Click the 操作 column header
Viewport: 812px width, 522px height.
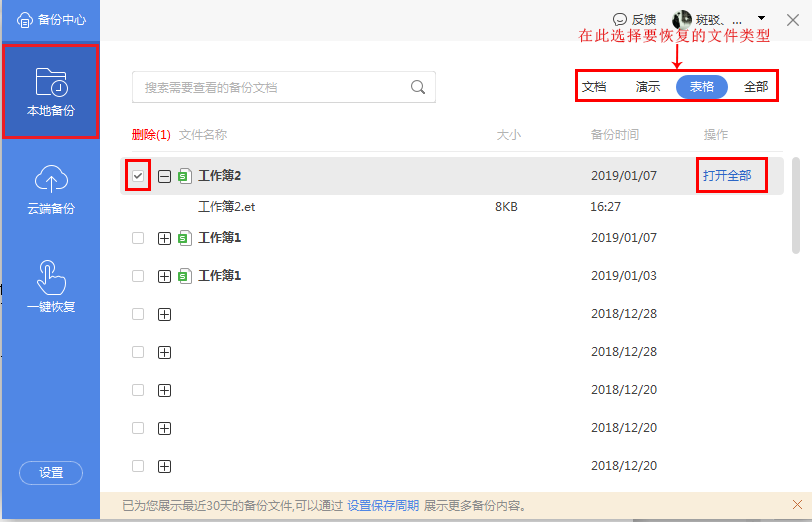pyautogui.click(x=716, y=135)
